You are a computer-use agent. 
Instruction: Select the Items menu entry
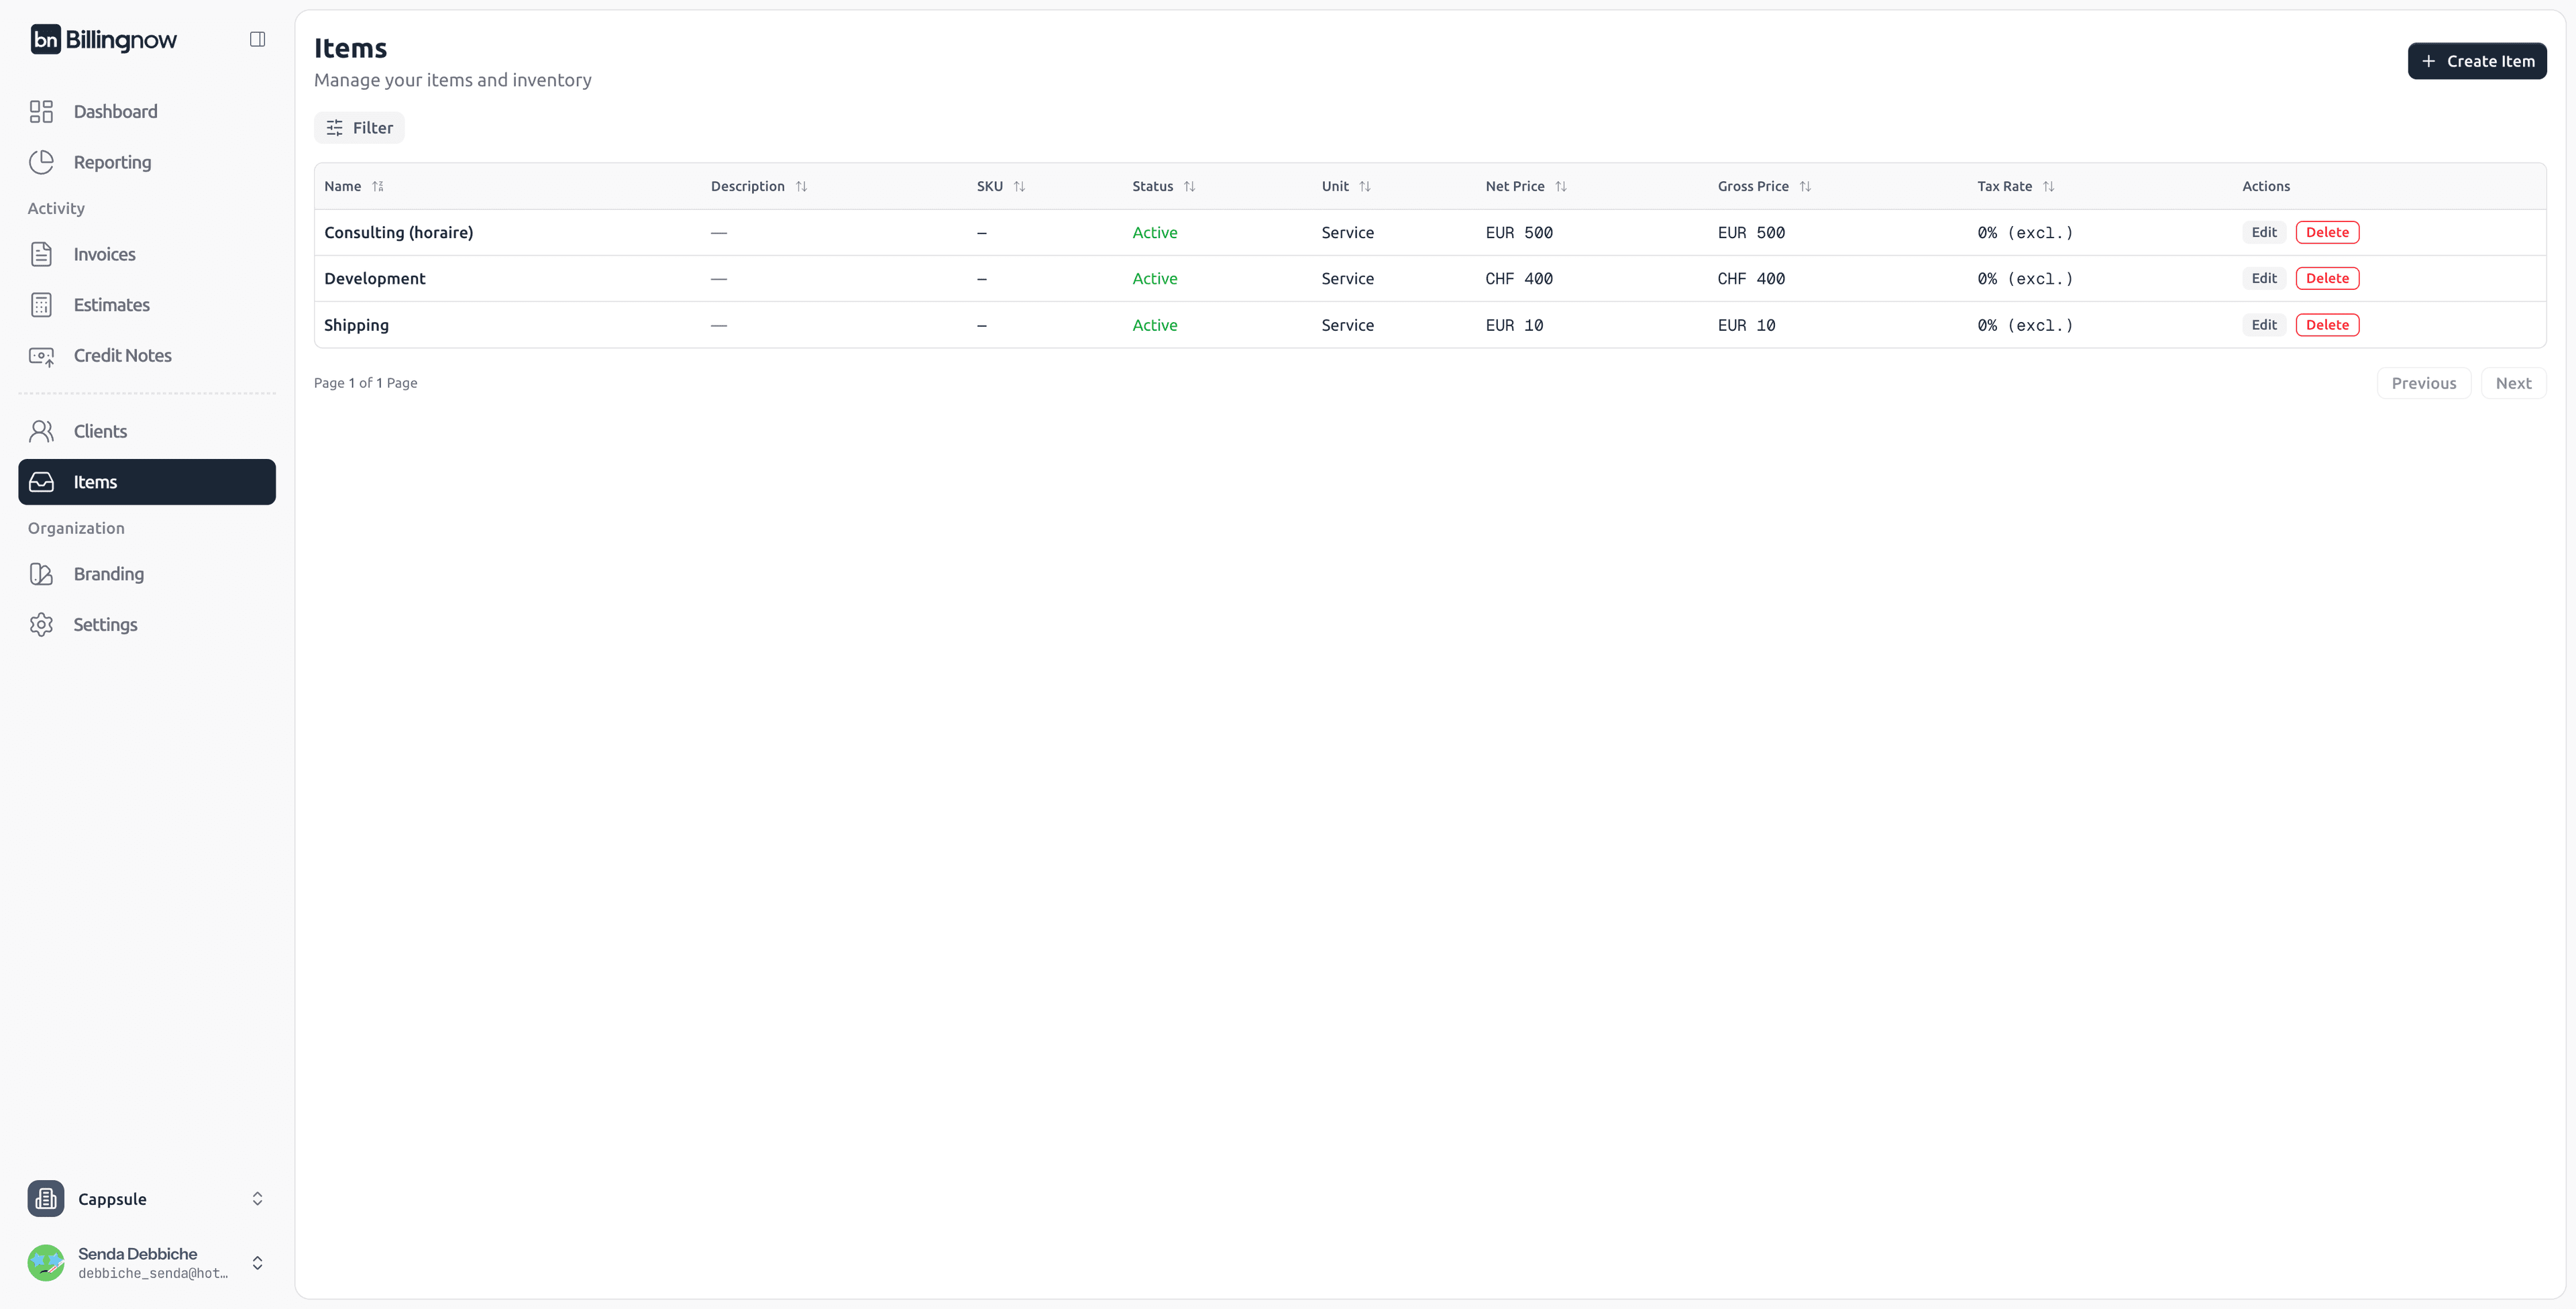tap(147, 482)
